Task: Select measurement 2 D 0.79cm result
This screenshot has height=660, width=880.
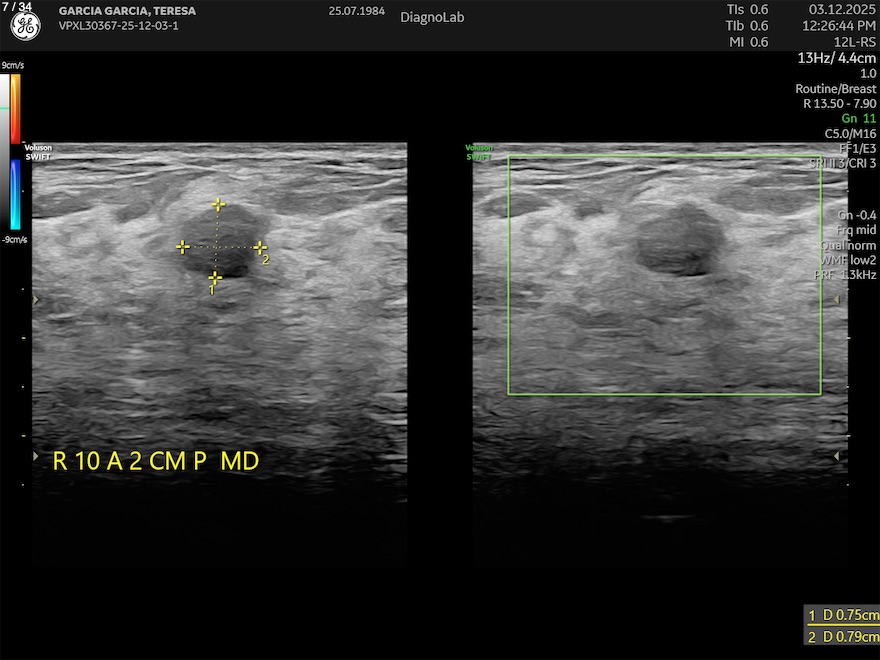Action: [843, 636]
